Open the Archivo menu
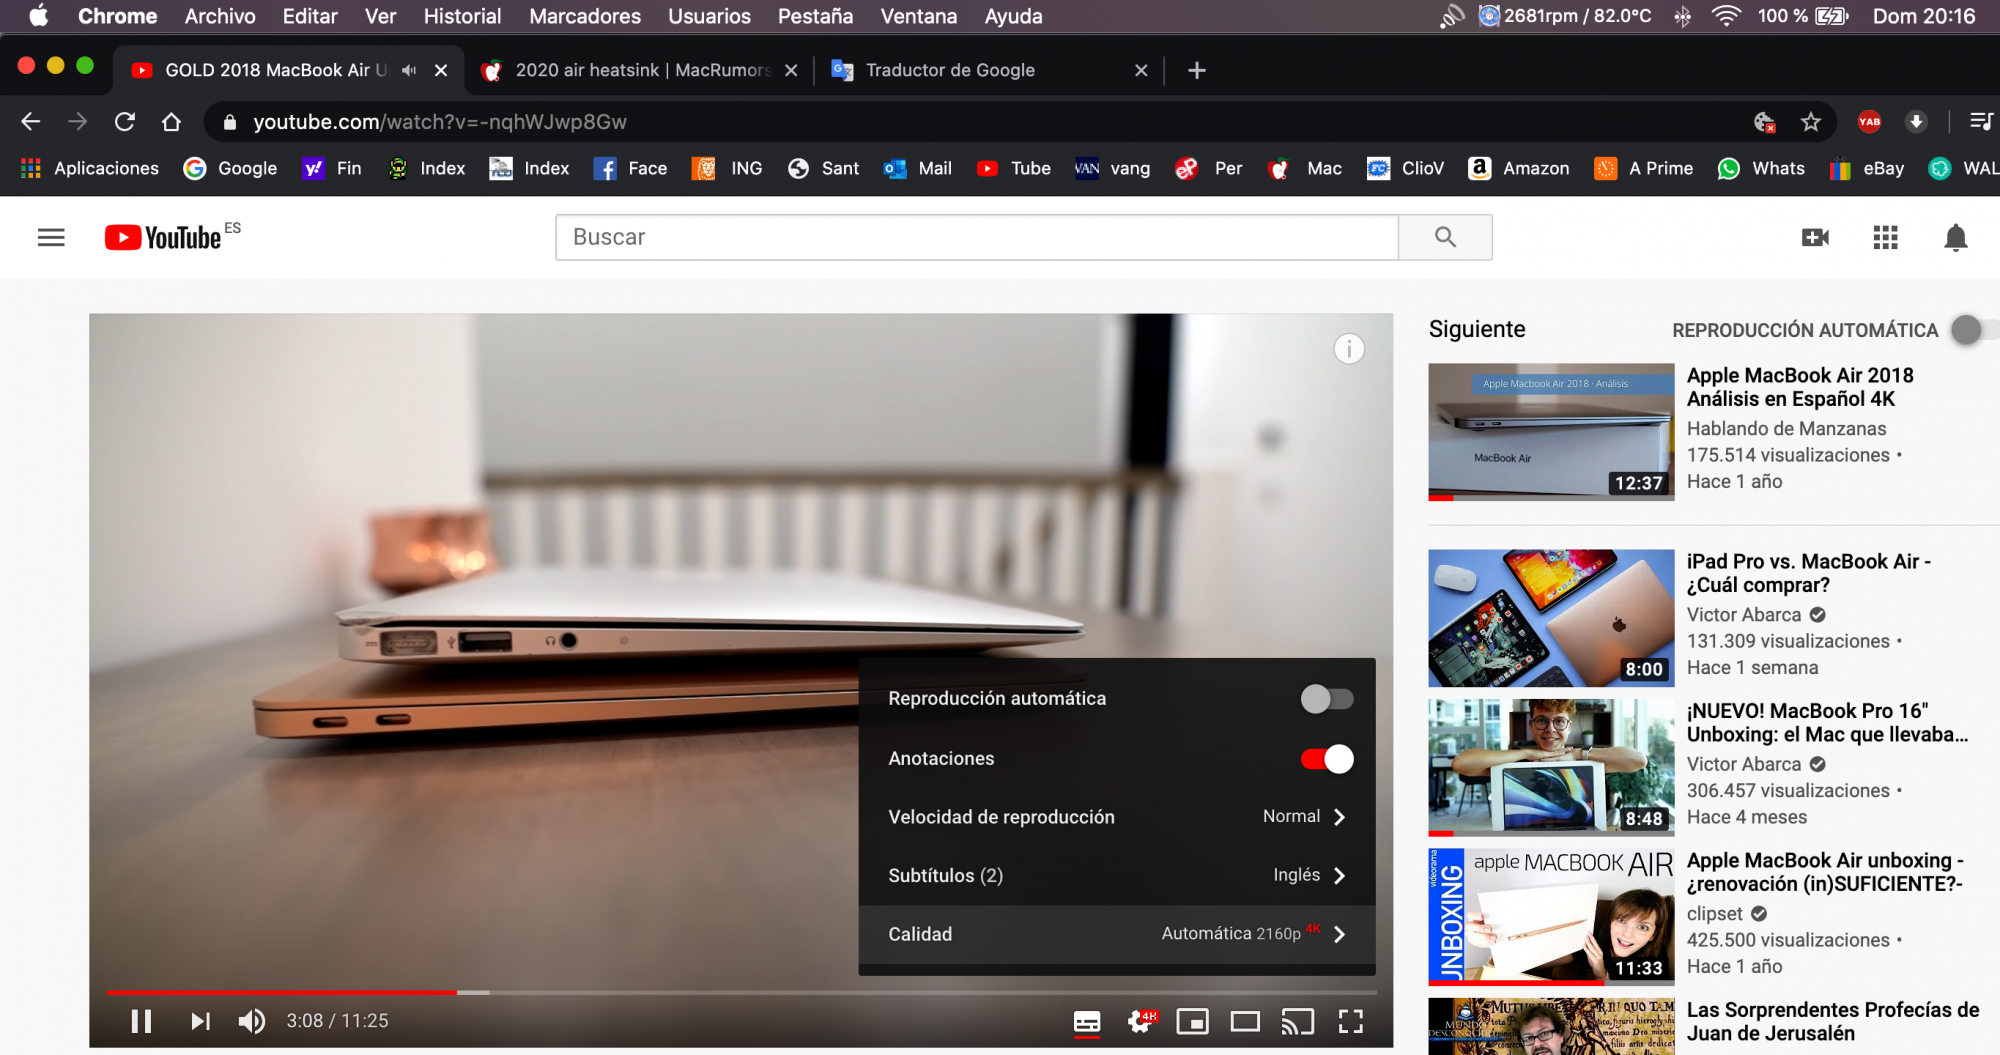Image resolution: width=2000 pixels, height=1055 pixels. (220, 16)
